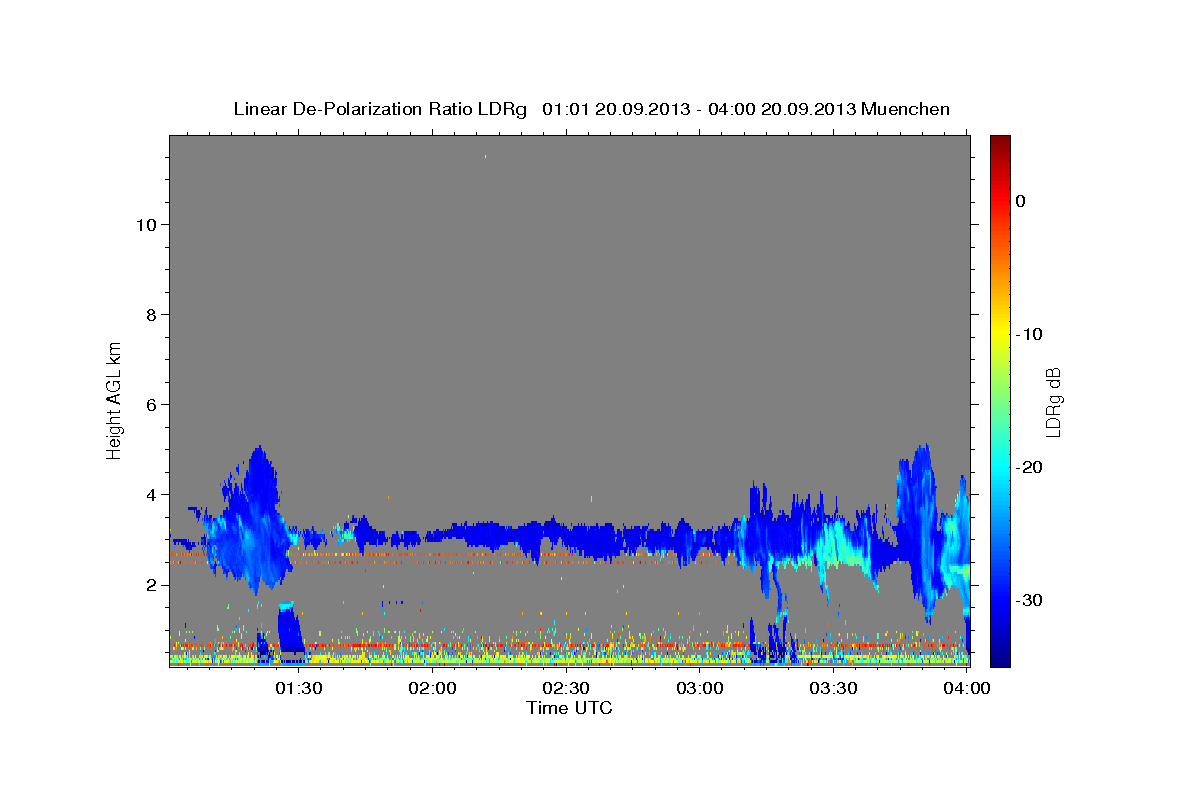Image resolution: width=1200 pixels, height=800 pixels.
Task: Click the 04:00 time tick label
Action: point(967,688)
